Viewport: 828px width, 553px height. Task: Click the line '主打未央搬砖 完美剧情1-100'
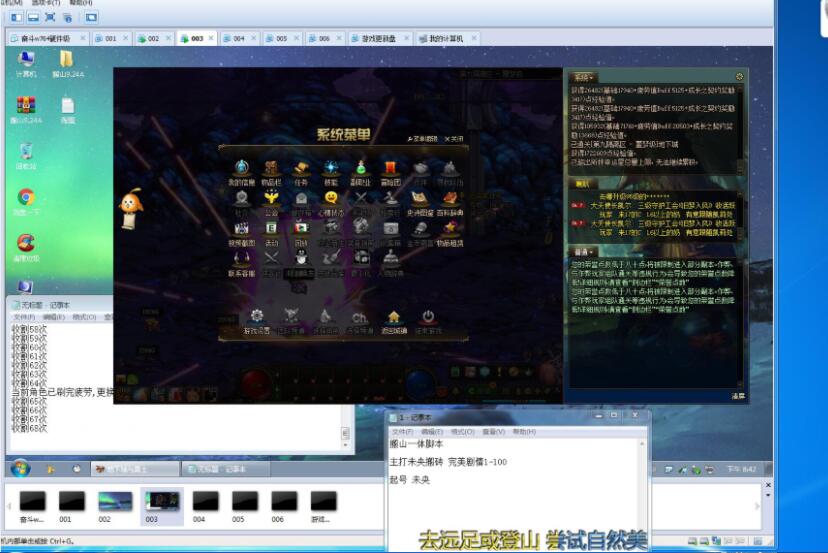448,462
